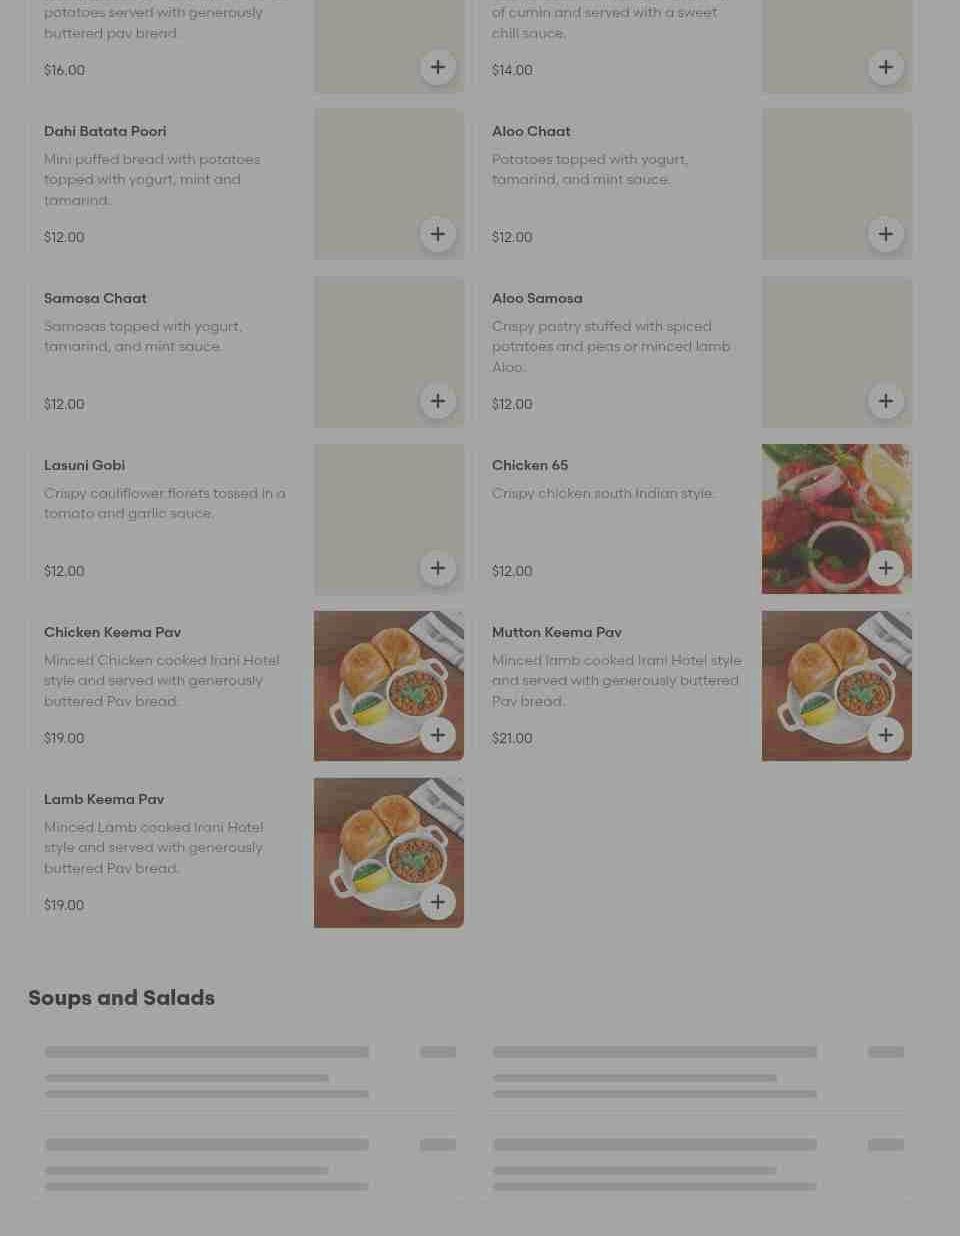
Task: Open Lamb Keema Pav photo
Action: point(389,853)
